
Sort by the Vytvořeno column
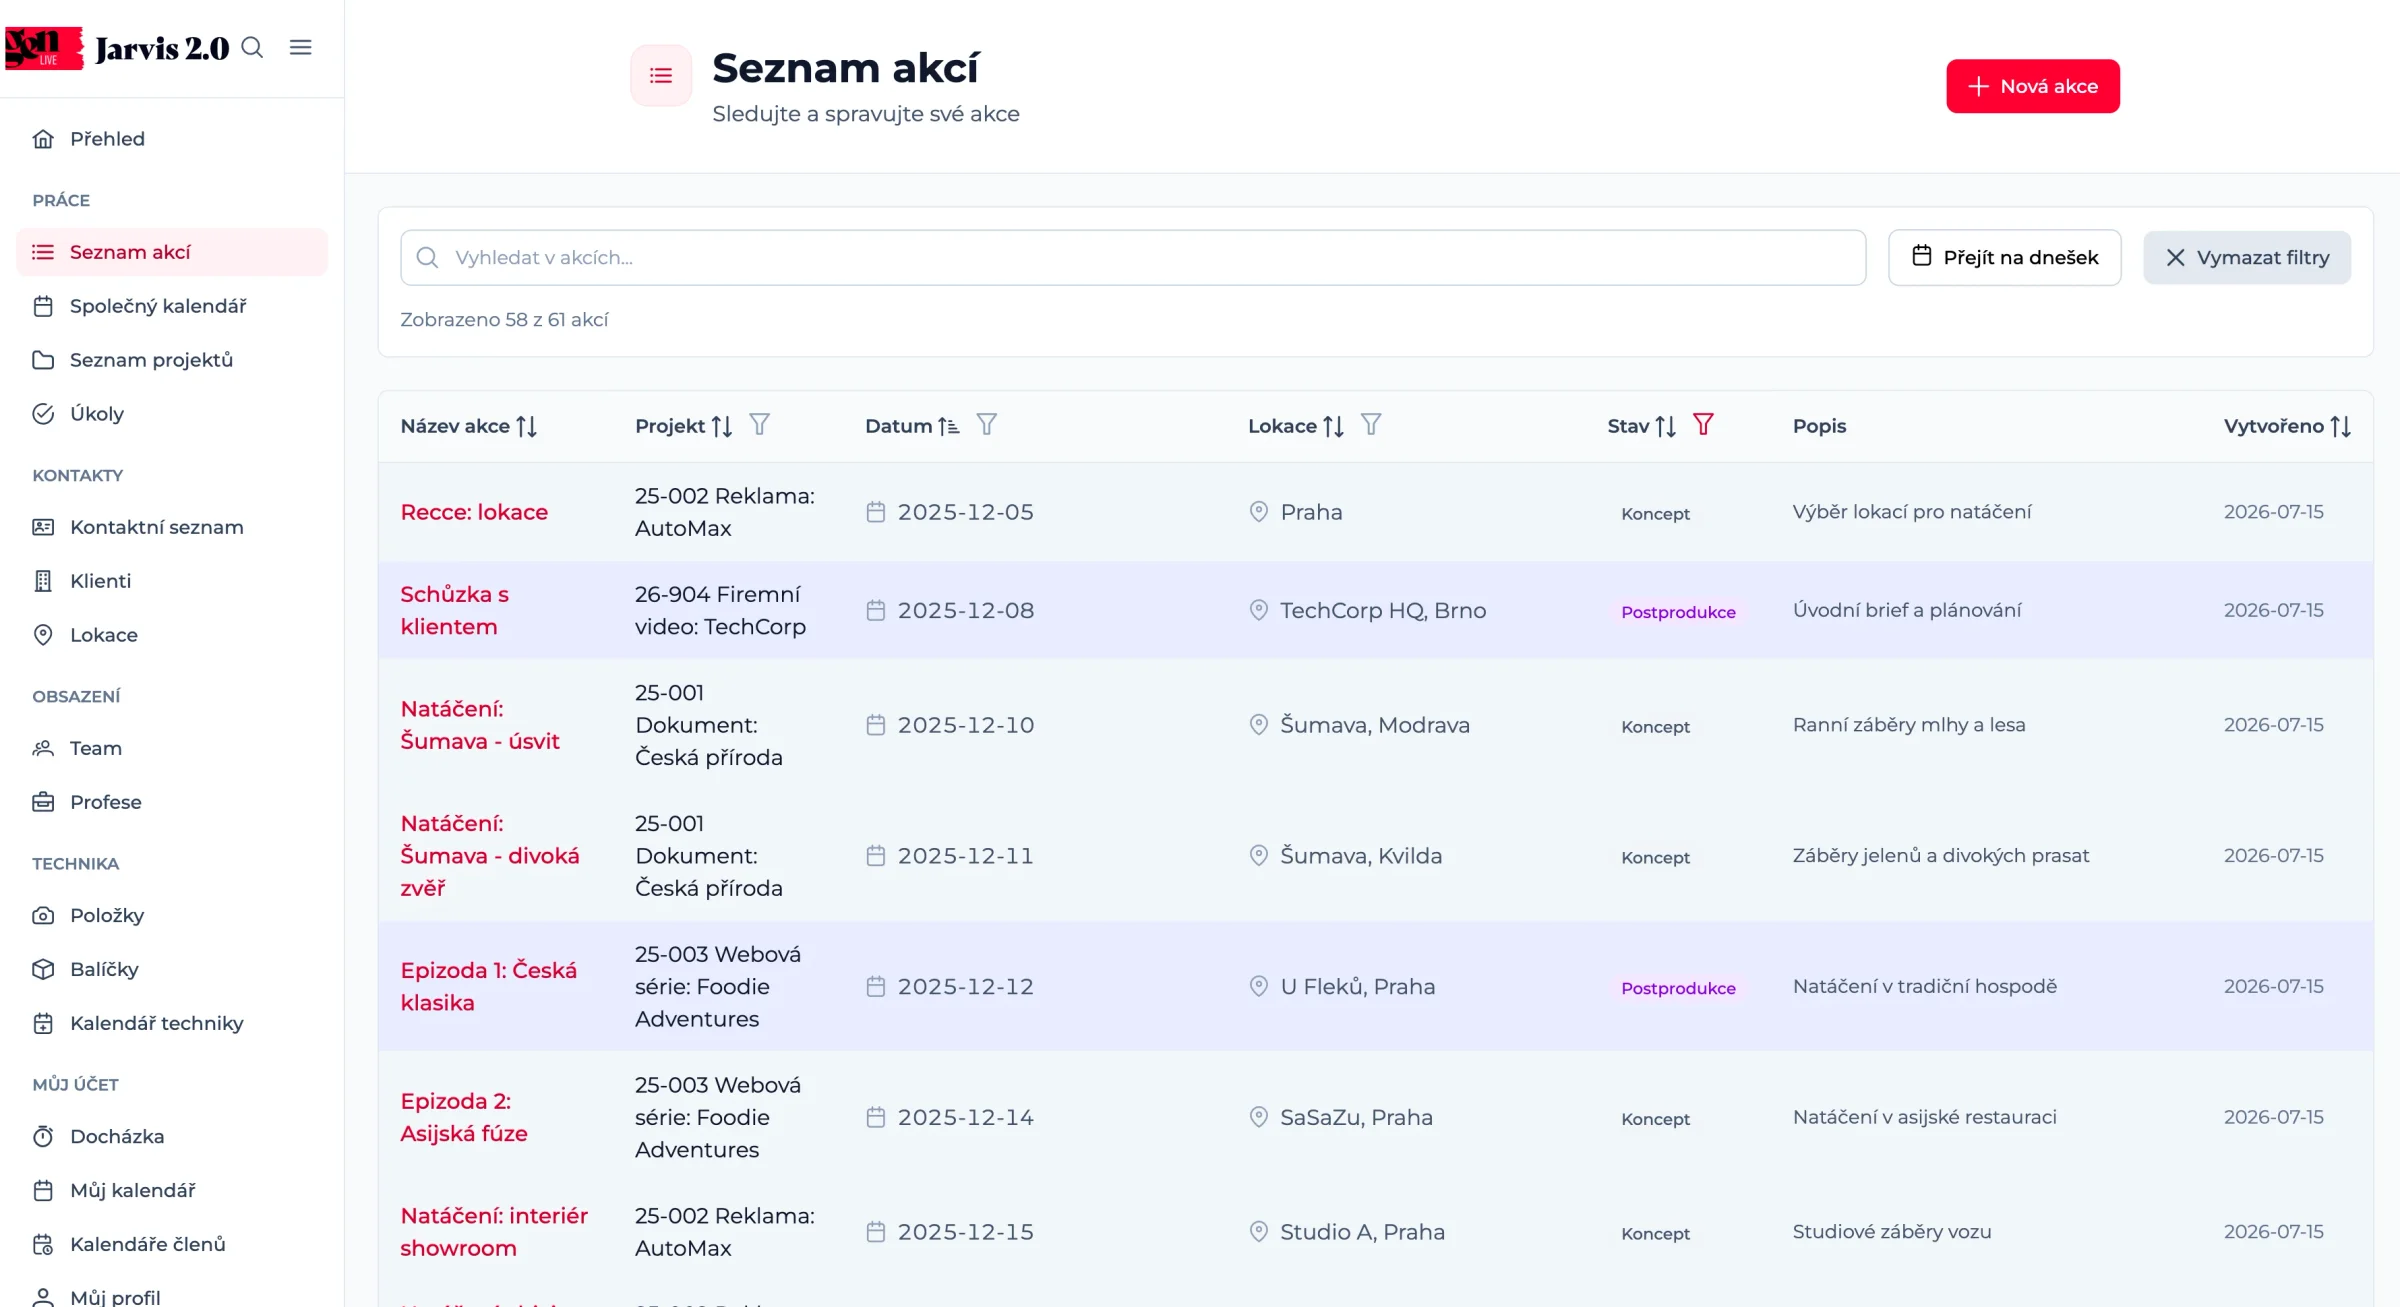(x=2340, y=426)
